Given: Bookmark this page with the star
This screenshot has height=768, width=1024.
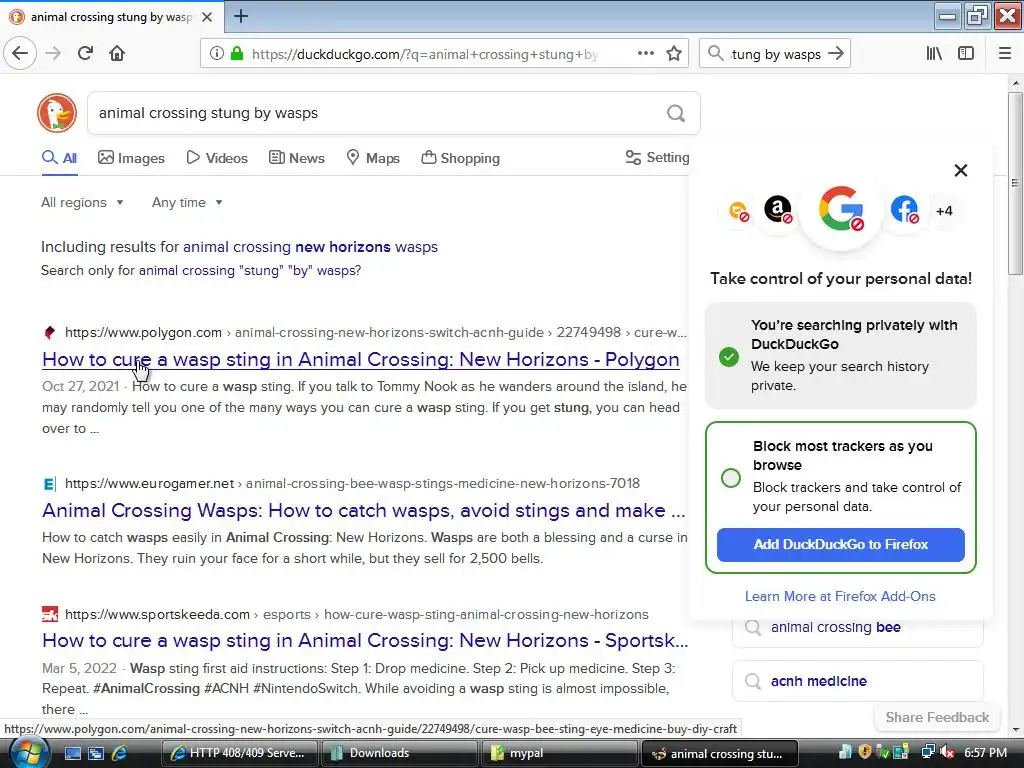Looking at the screenshot, I should pyautogui.click(x=674, y=54).
